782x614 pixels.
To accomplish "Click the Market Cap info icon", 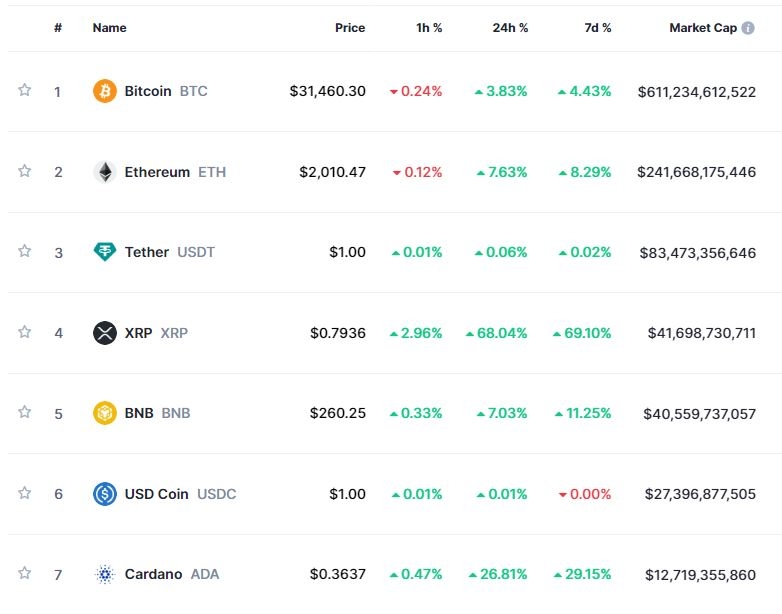I will tap(748, 28).
